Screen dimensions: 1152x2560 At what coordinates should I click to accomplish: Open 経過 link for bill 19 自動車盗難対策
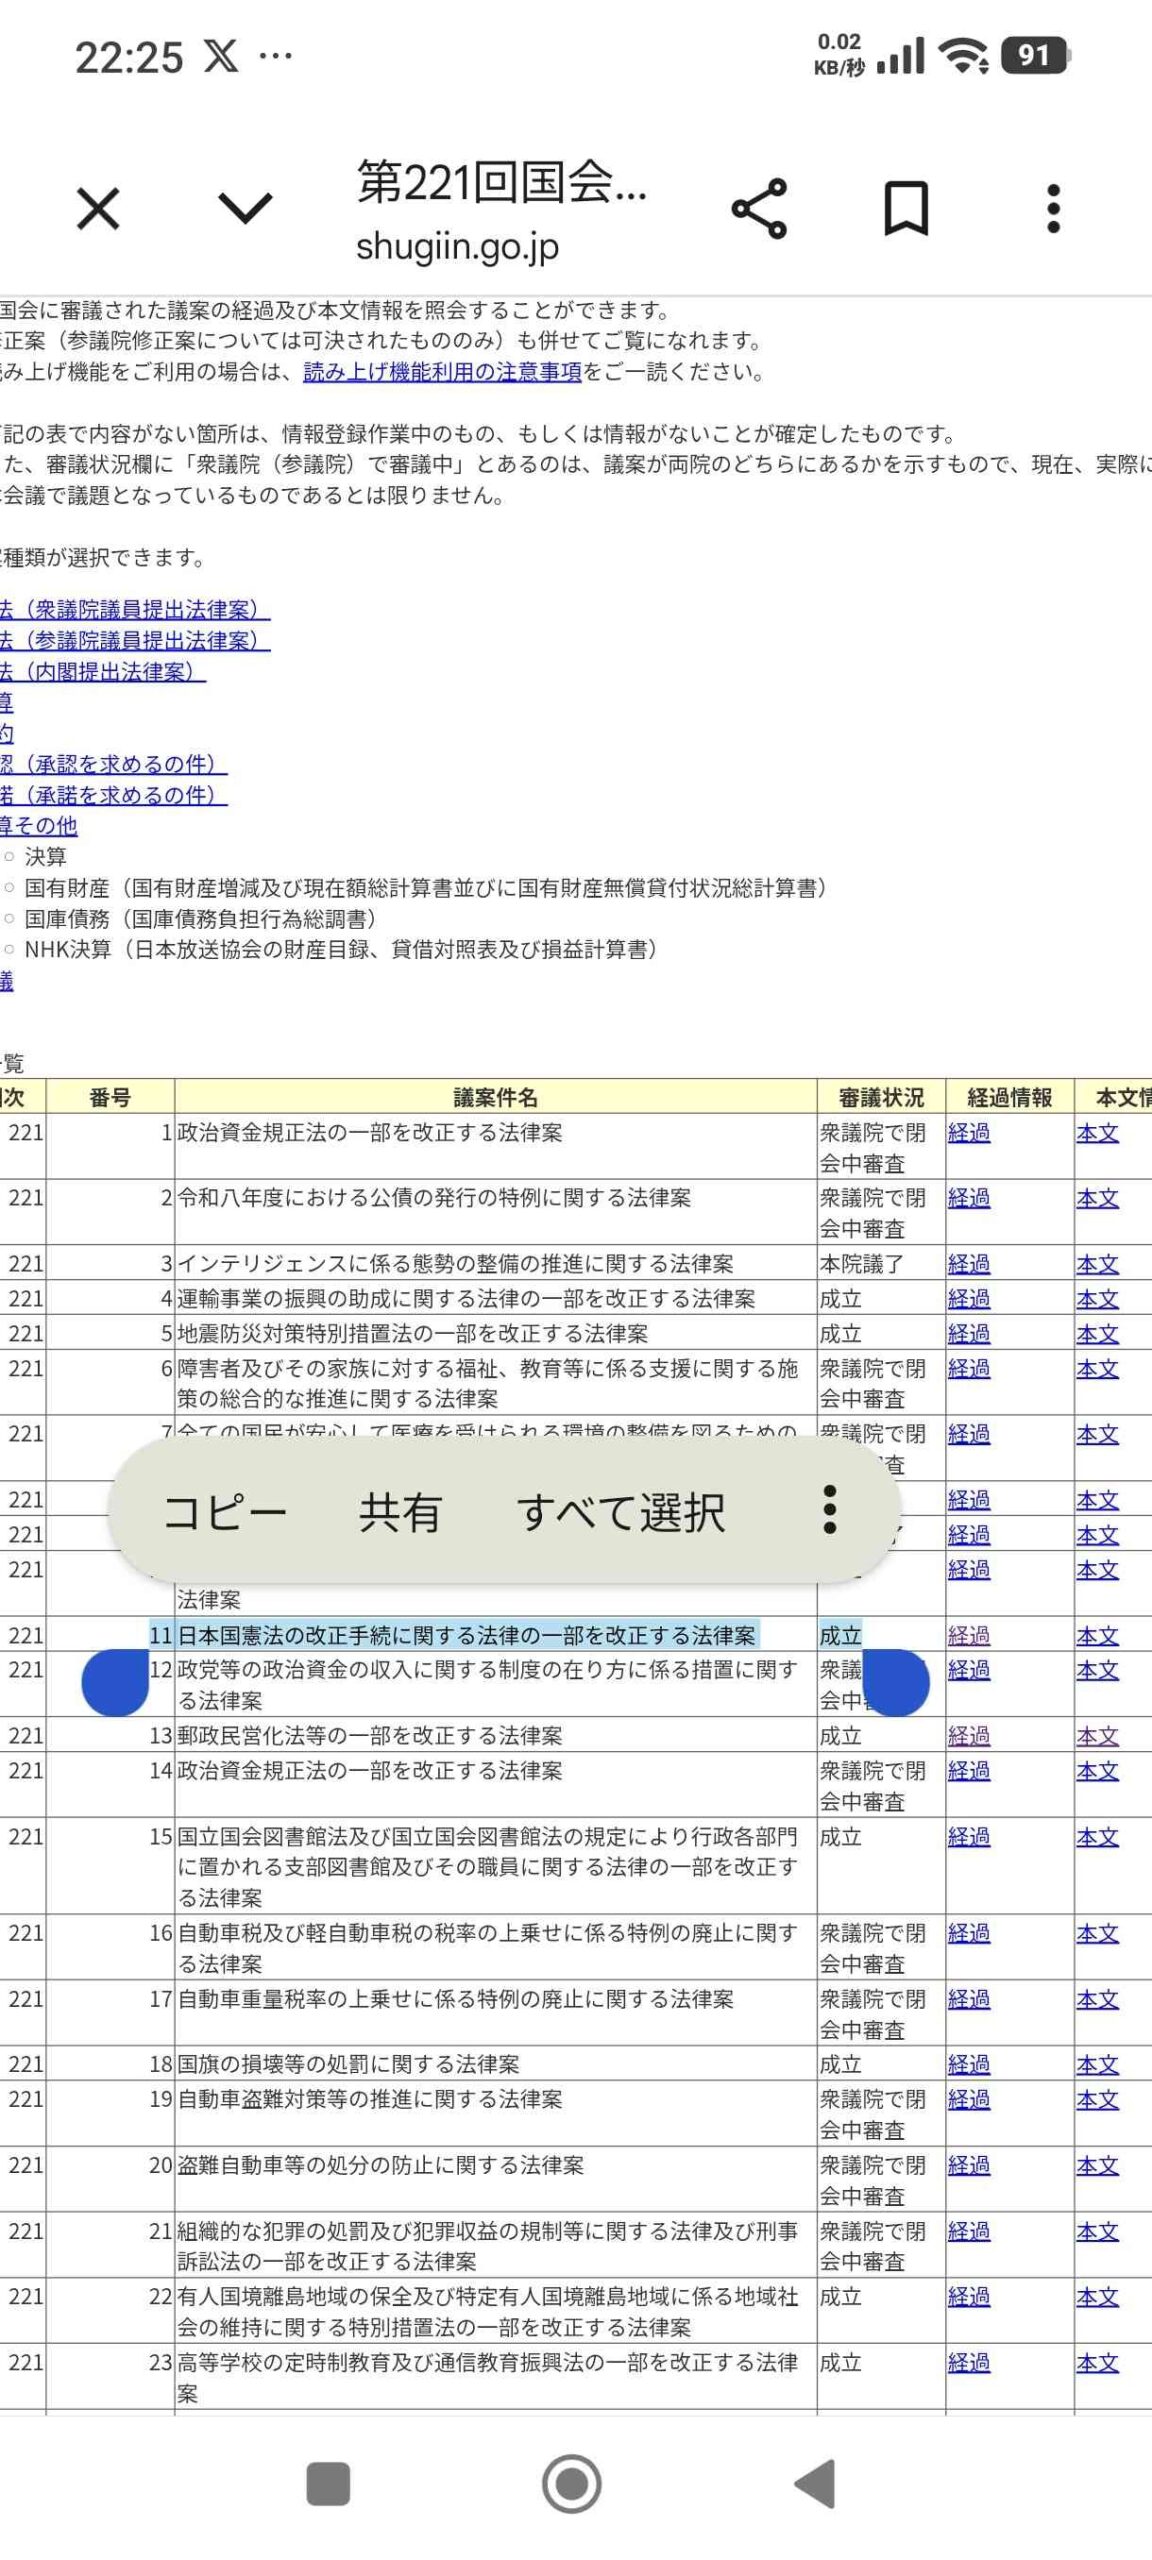[969, 2099]
